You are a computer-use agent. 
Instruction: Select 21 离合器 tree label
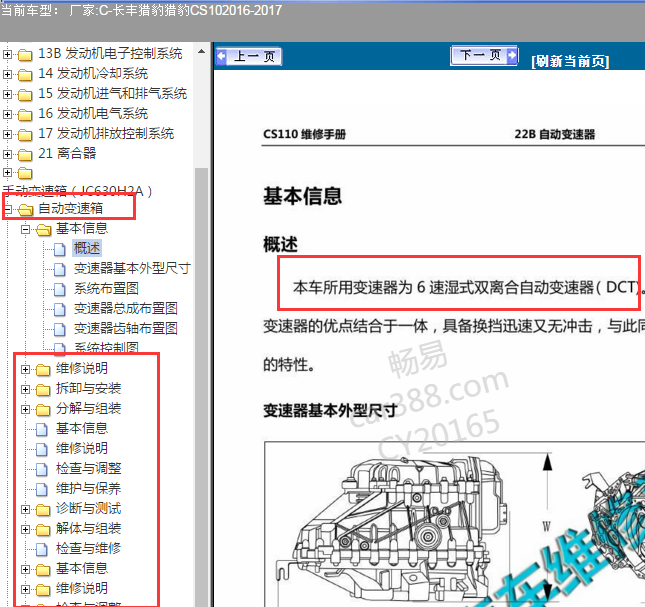(67, 153)
